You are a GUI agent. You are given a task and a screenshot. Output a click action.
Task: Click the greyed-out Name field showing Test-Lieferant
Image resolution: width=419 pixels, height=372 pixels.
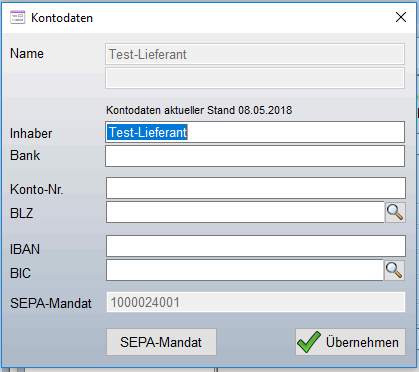click(255, 54)
